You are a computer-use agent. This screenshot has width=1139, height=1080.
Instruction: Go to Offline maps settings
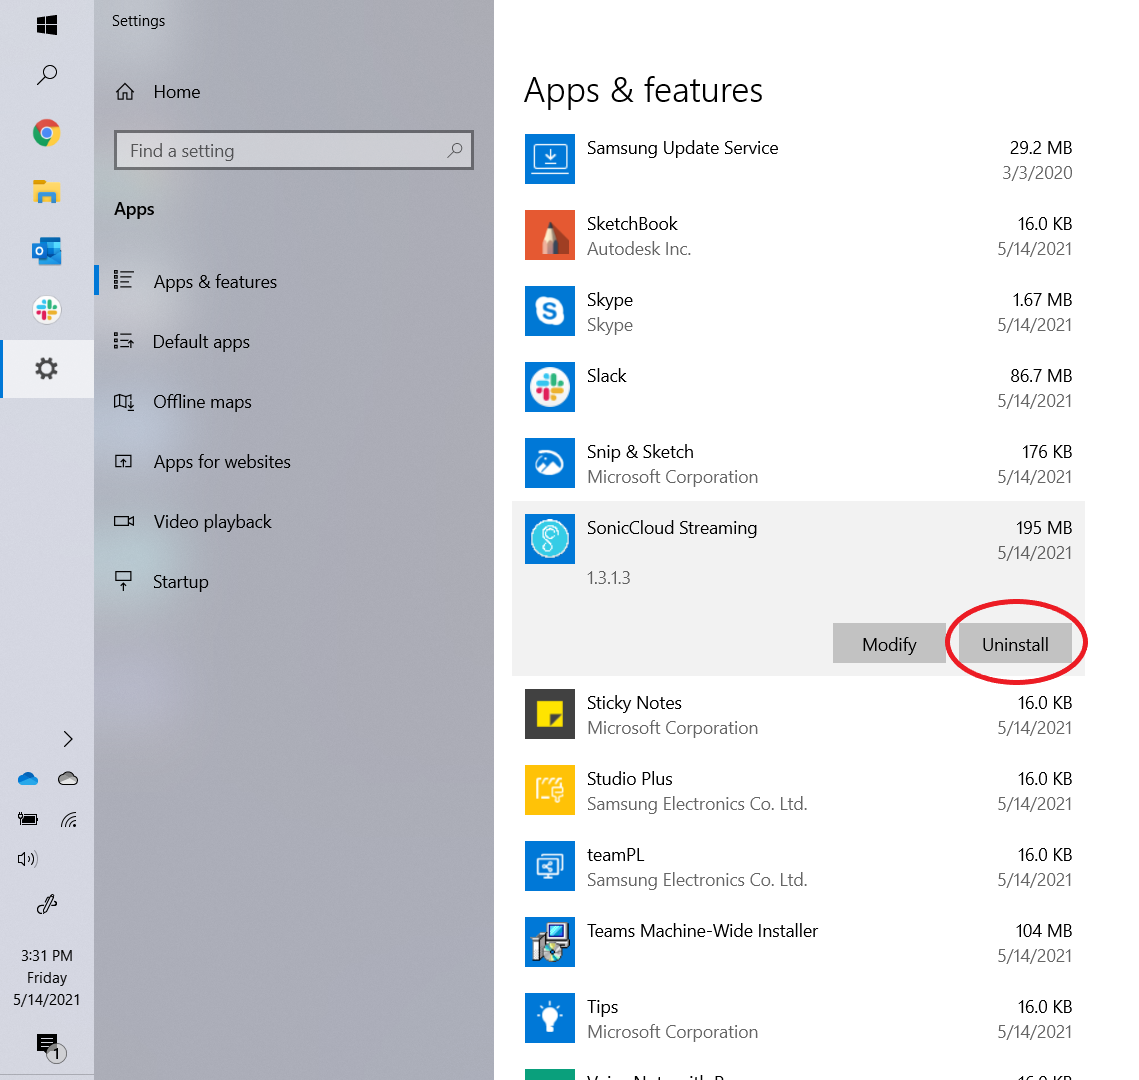pyautogui.click(x=202, y=402)
